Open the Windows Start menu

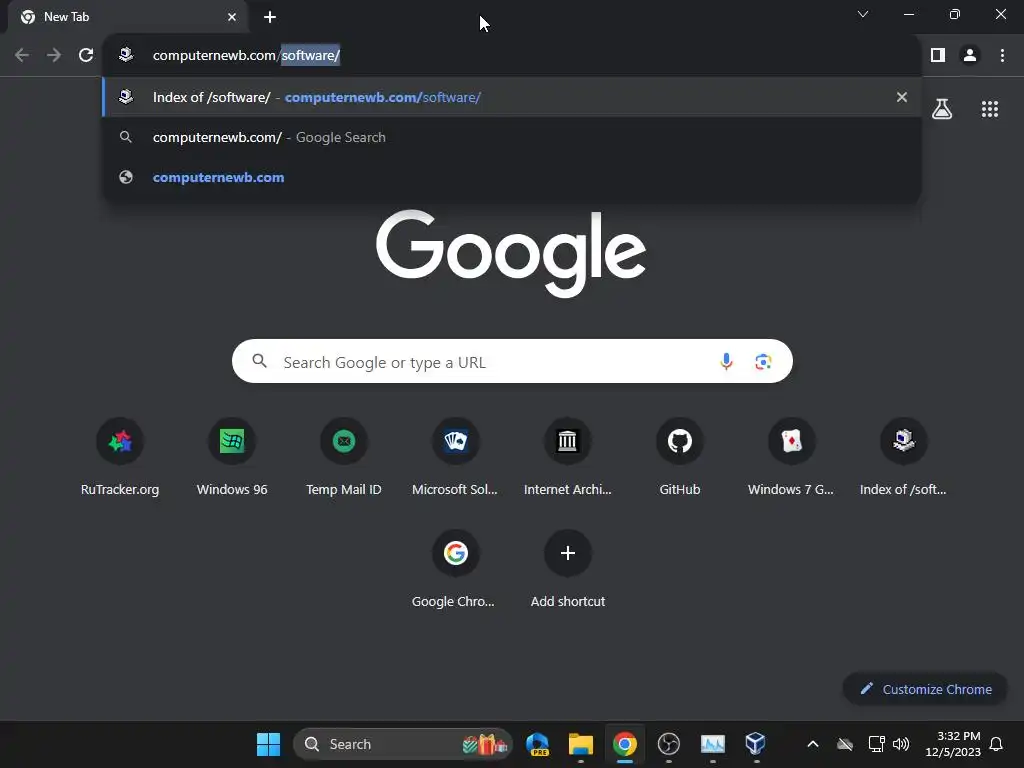(x=268, y=744)
